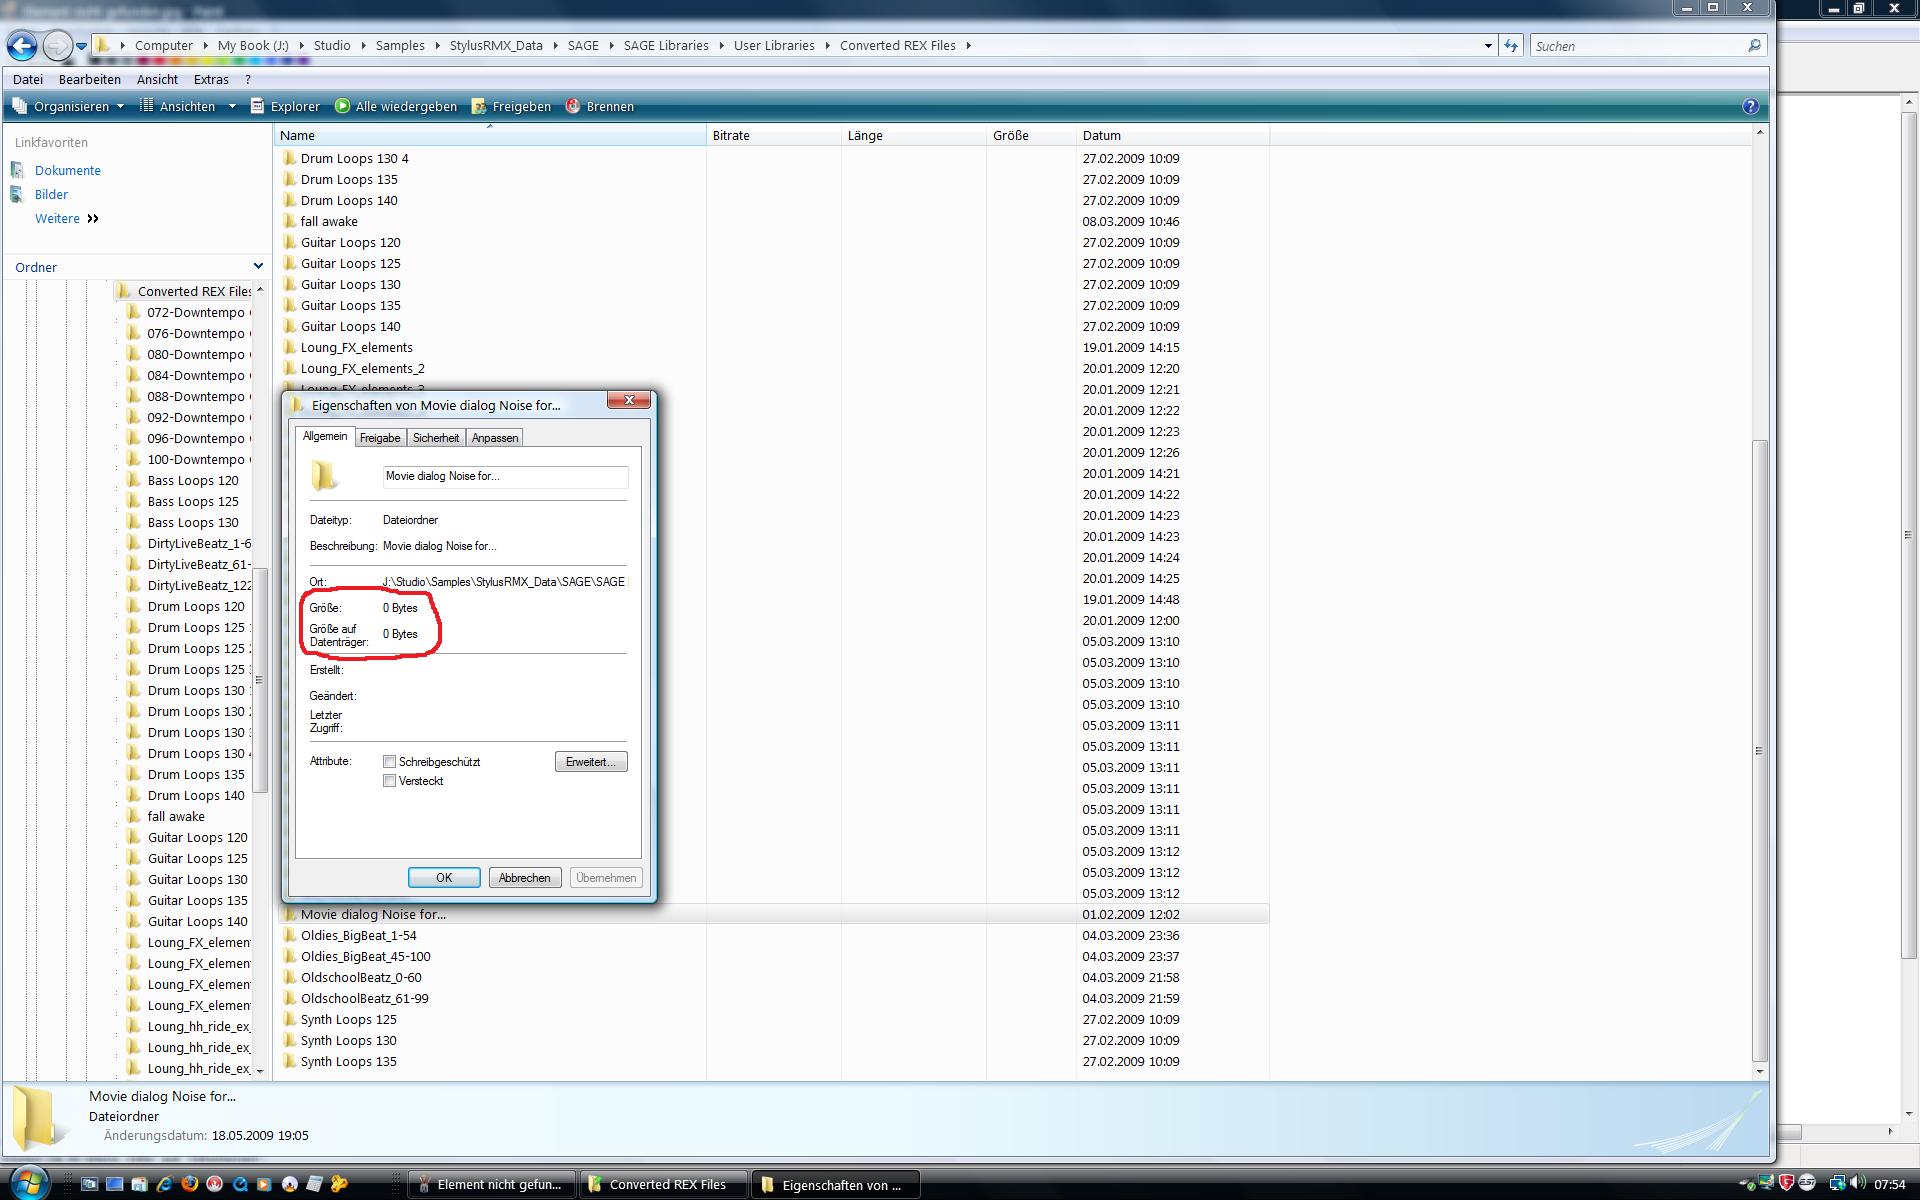
Task: Click the Abbrechen button
Action: [x=524, y=878]
